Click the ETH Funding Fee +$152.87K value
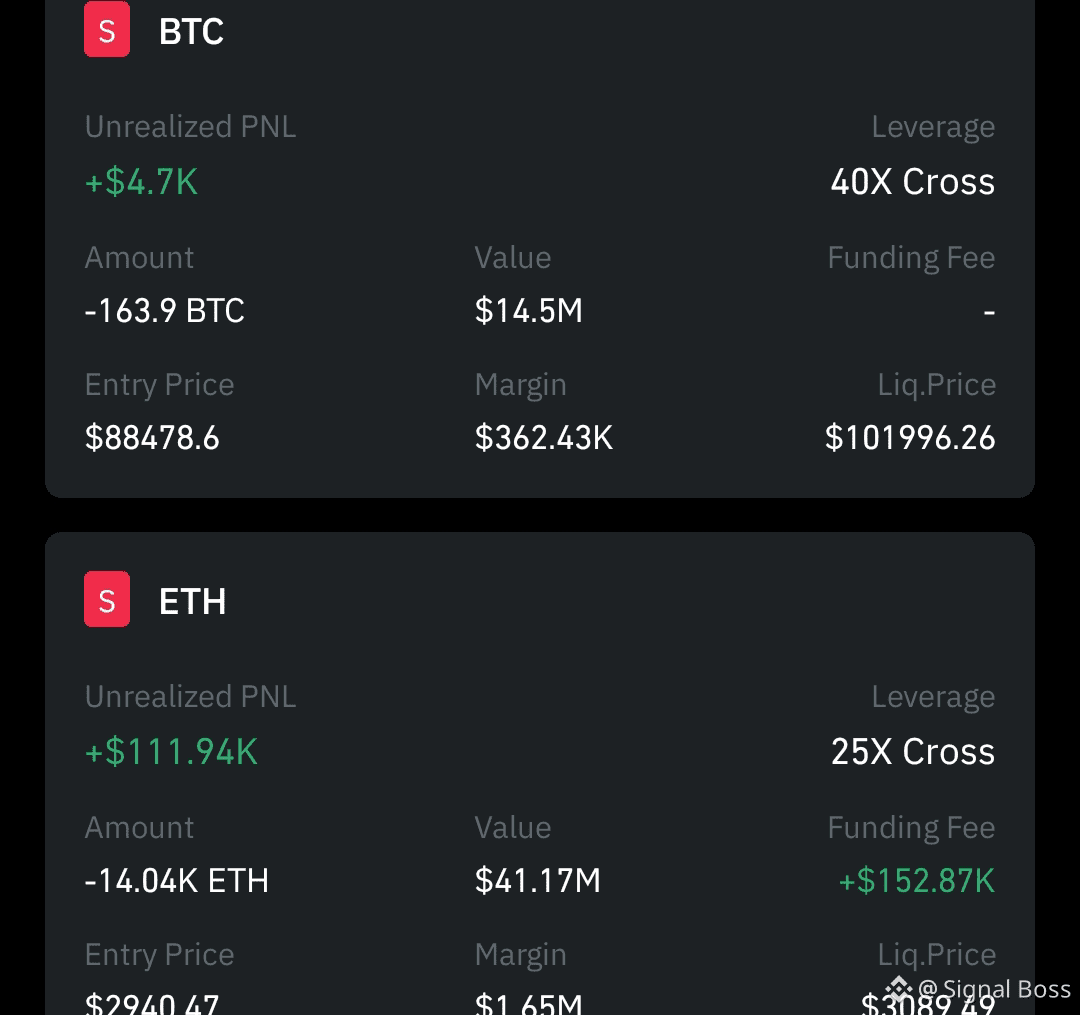The height and width of the screenshot is (1015, 1080). [916, 881]
